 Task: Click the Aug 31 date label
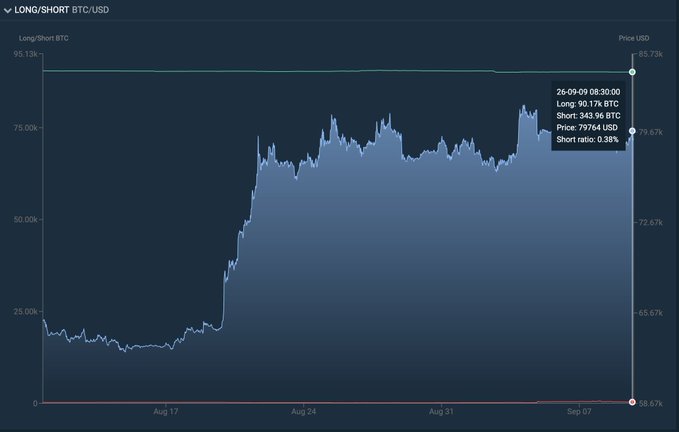tap(441, 412)
